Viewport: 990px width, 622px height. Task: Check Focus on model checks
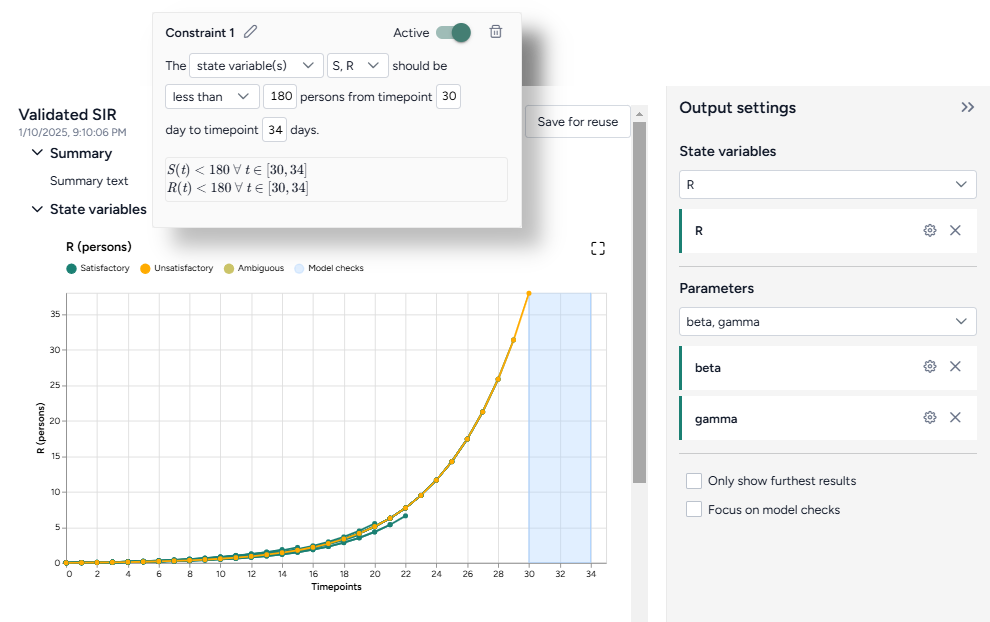(x=694, y=510)
